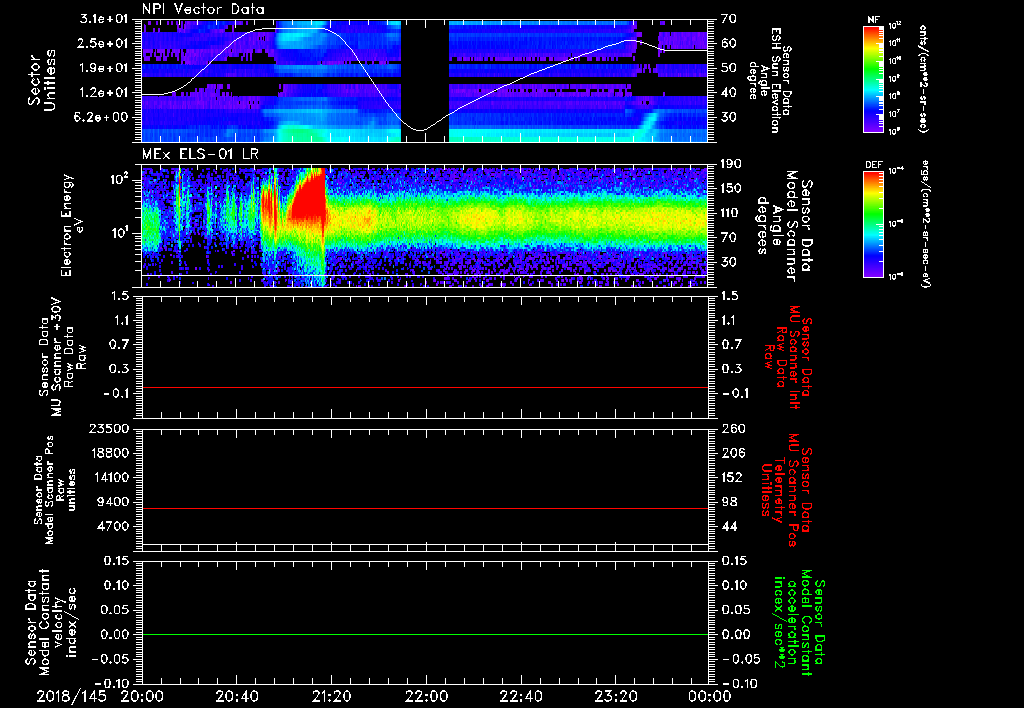Click the "110" scanner angle tick

(731, 213)
